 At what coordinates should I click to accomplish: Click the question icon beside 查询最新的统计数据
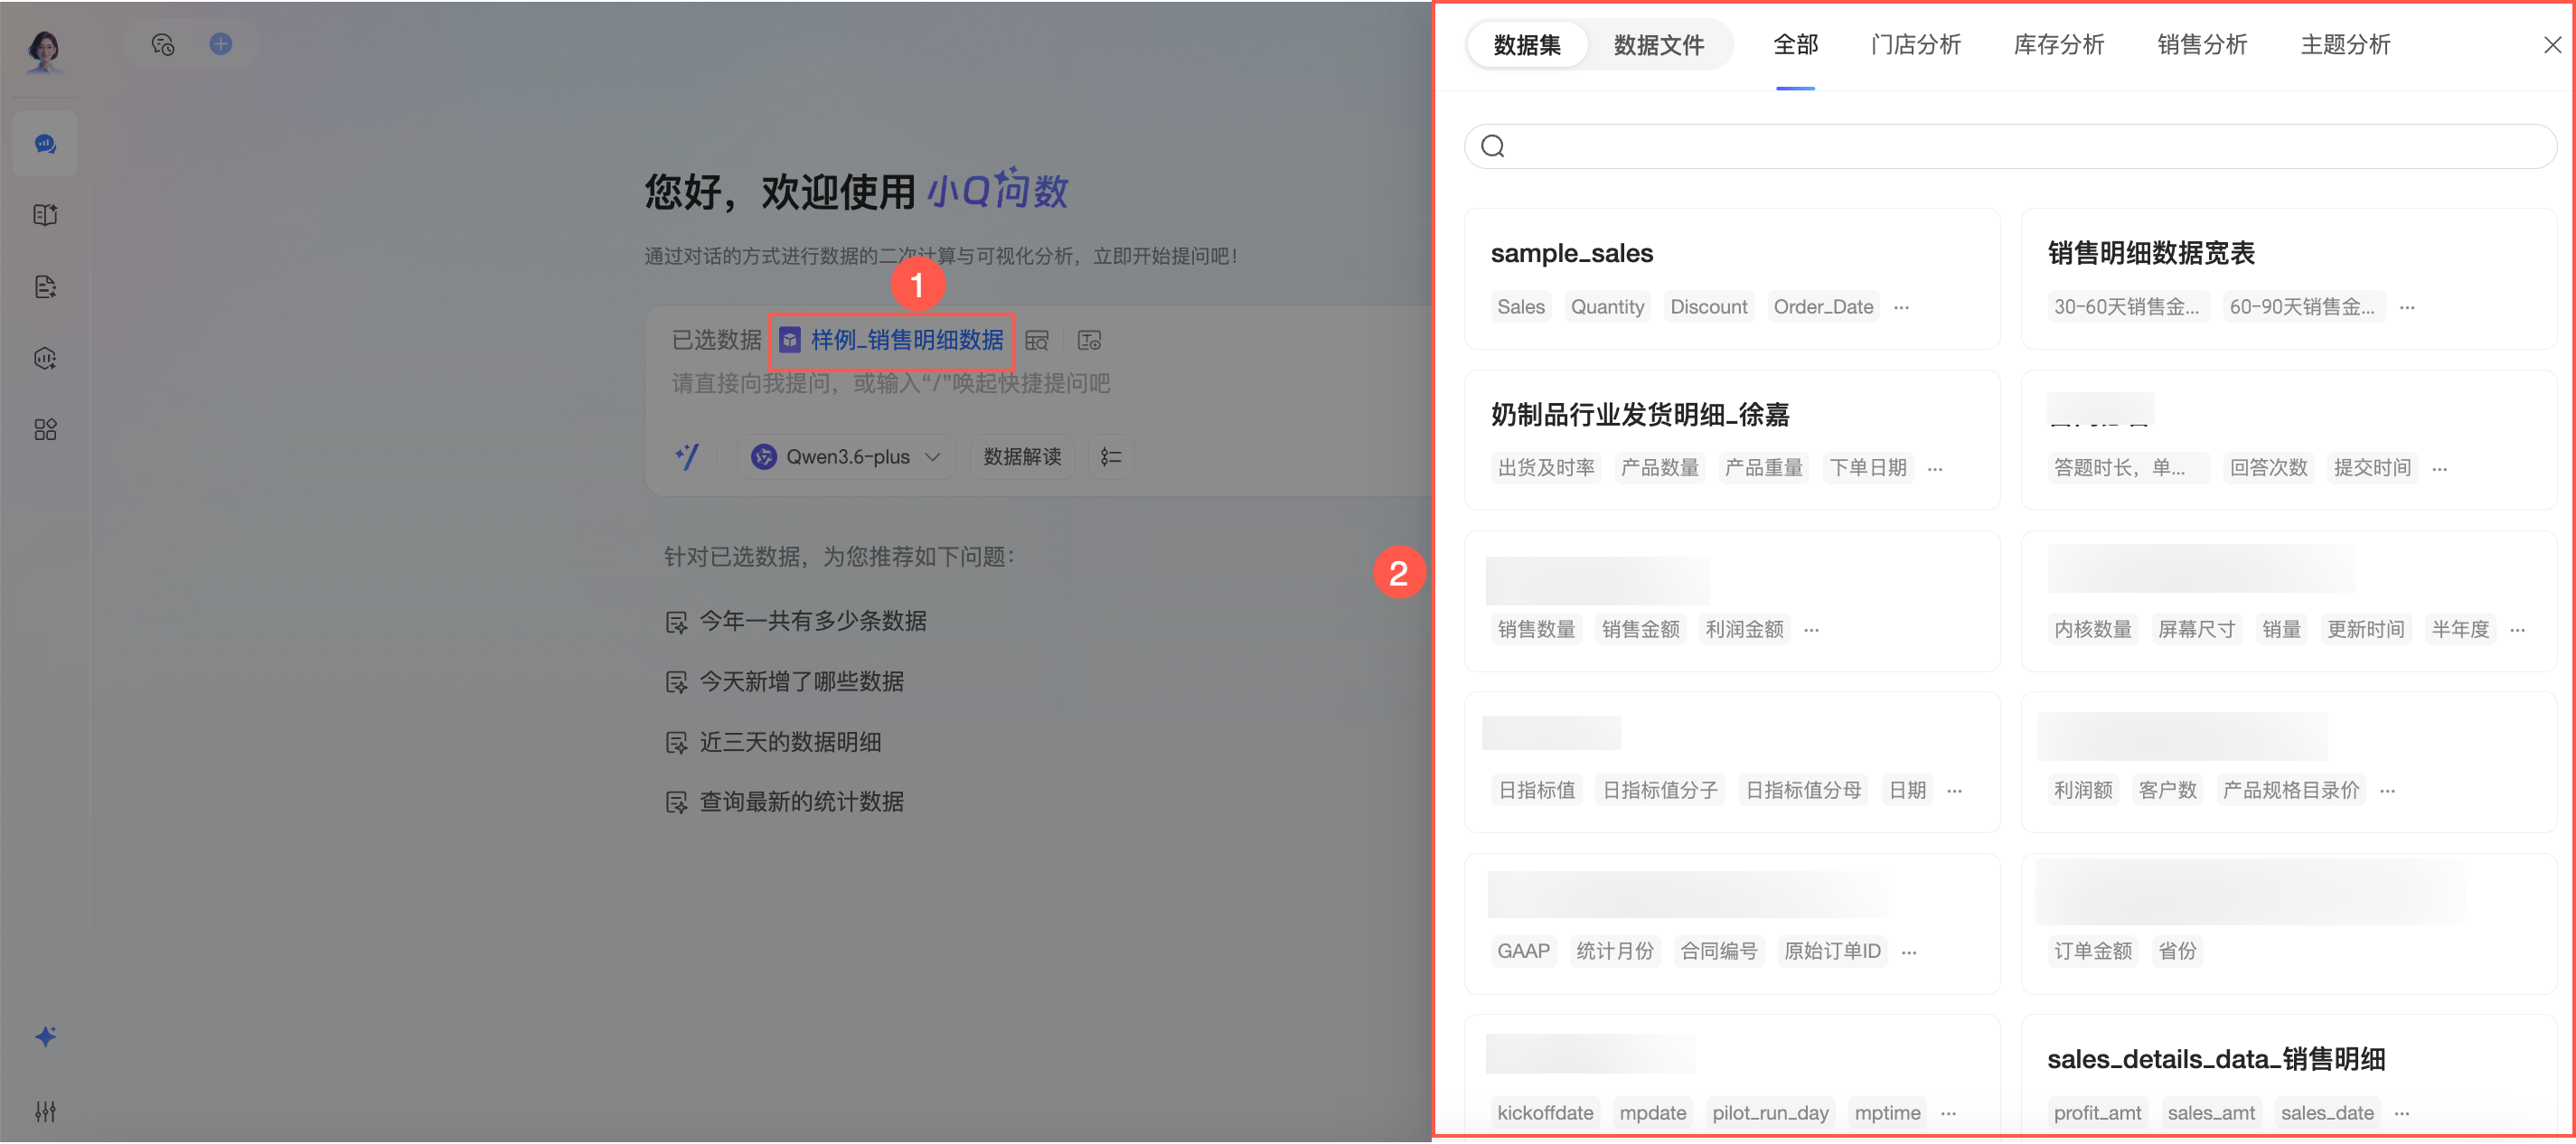[677, 803]
